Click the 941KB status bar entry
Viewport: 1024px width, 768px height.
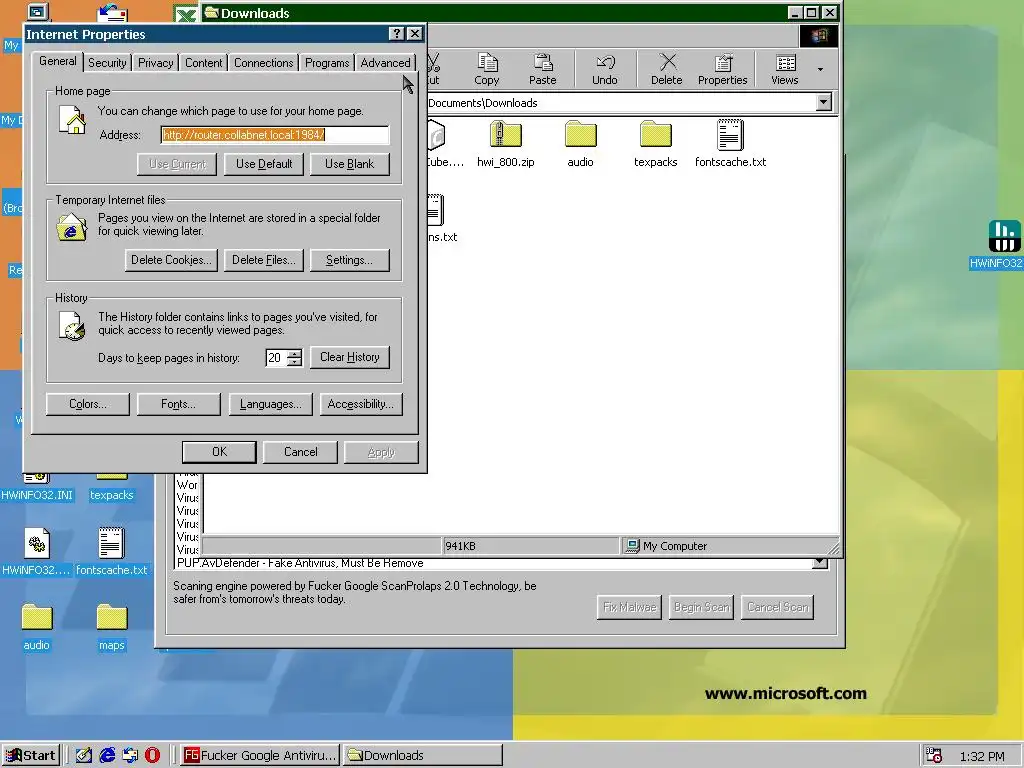pos(530,546)
